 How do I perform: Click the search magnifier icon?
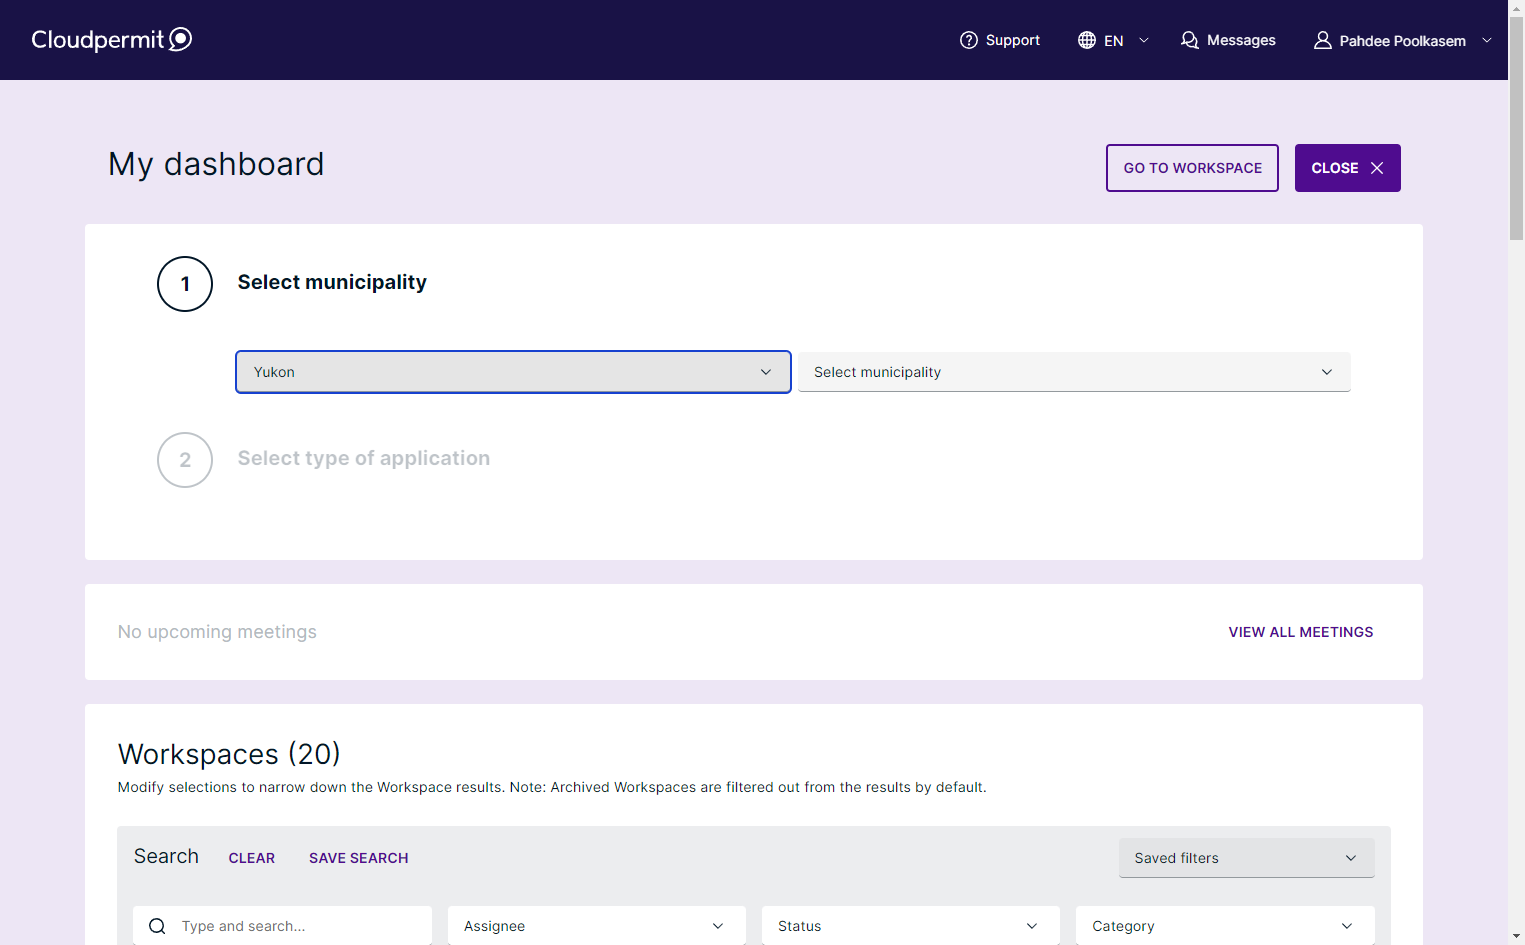tap(157, 926)
